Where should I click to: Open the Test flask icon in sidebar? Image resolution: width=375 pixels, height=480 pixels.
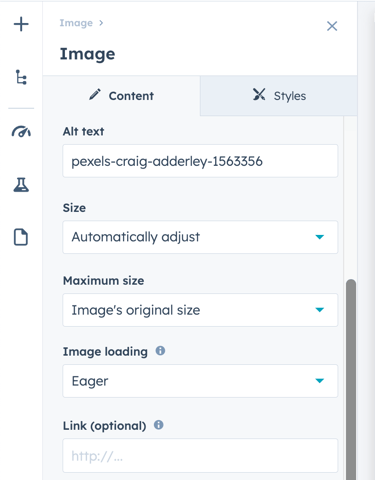(x=21, y=185)
